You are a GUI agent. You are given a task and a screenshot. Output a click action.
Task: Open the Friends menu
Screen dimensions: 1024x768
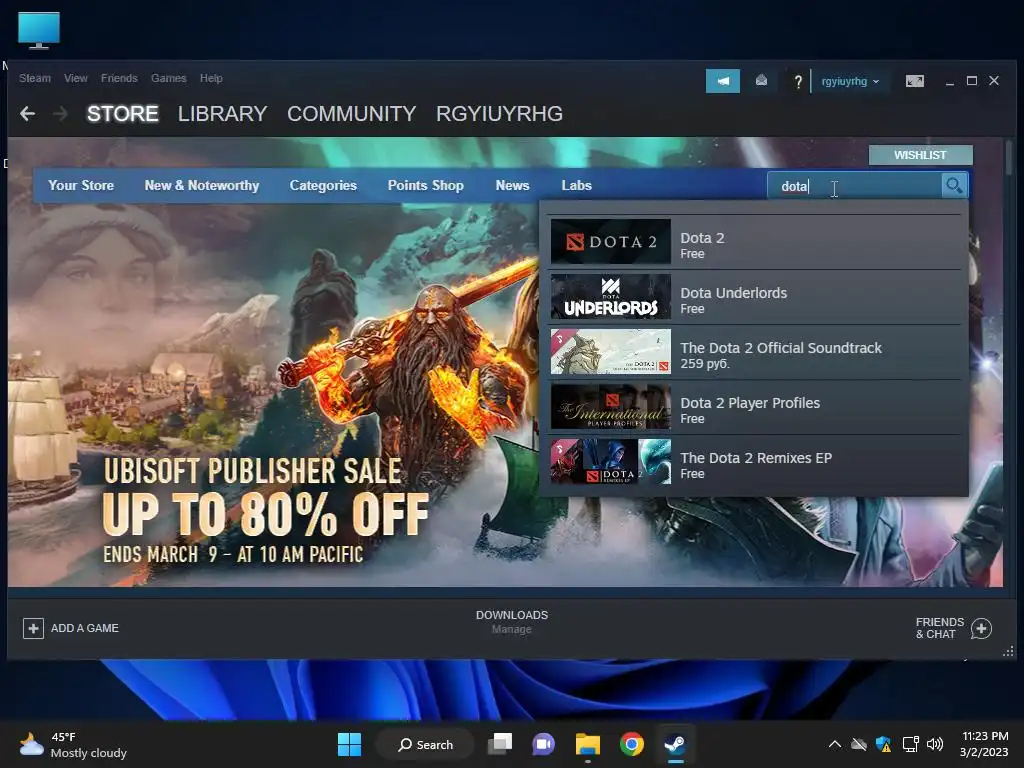(119, 78)
